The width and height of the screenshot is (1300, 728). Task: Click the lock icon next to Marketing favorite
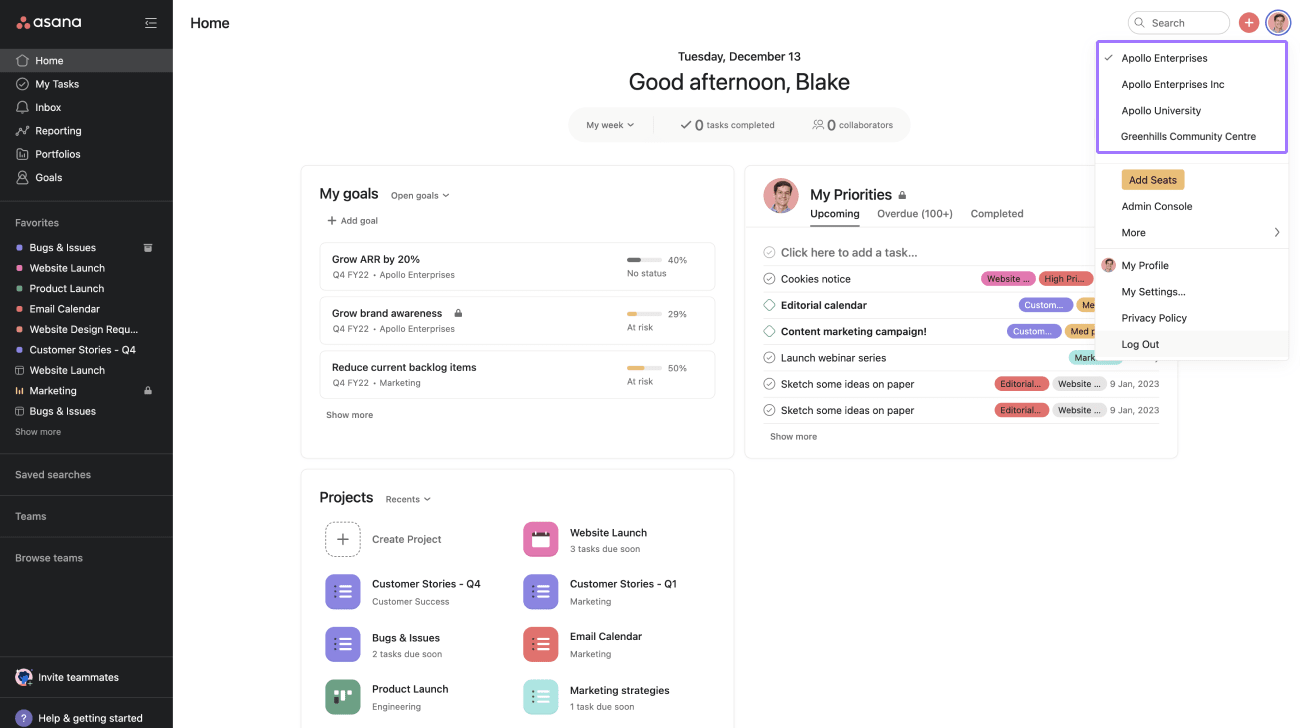click(148, 391)
